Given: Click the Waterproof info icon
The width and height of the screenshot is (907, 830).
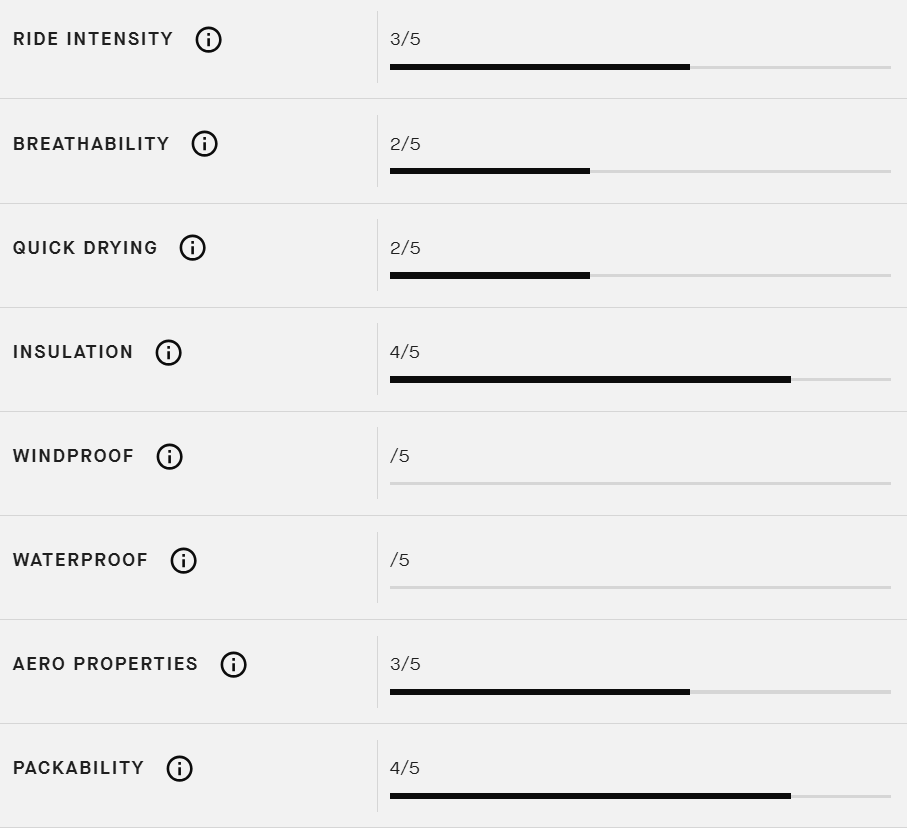Looking at the screenshot, I should point(183,560).
